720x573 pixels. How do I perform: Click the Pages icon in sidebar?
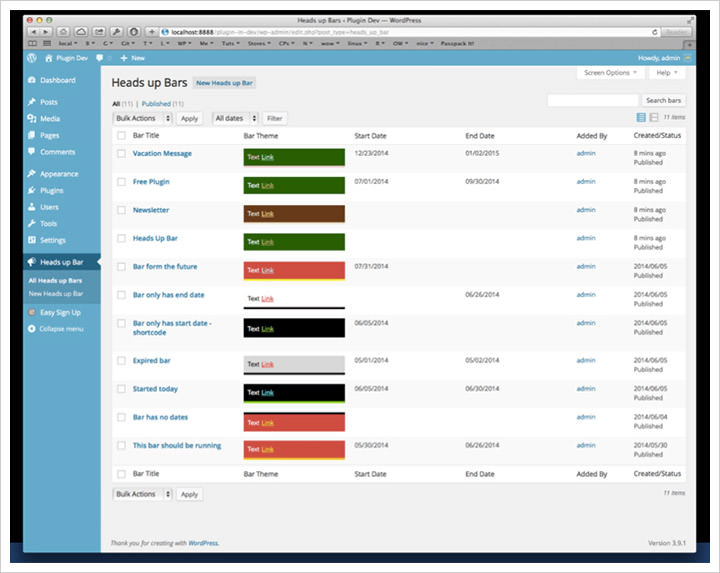point(32,135)
